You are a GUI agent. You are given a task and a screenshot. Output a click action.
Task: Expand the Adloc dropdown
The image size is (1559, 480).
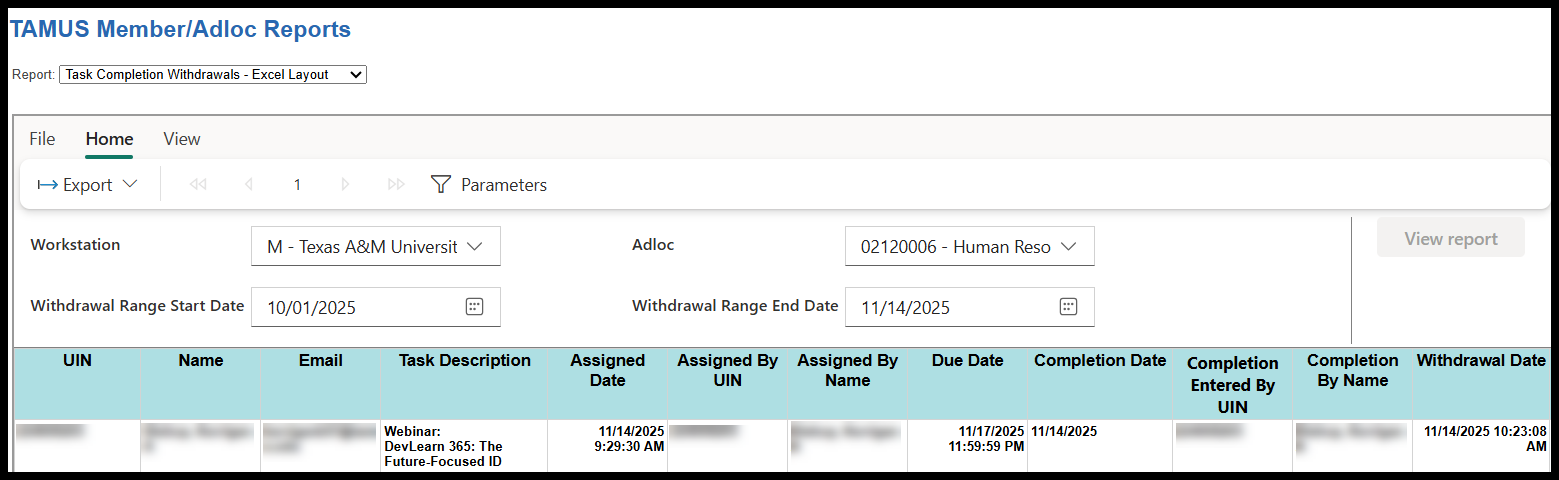click(x=969, y=247)
